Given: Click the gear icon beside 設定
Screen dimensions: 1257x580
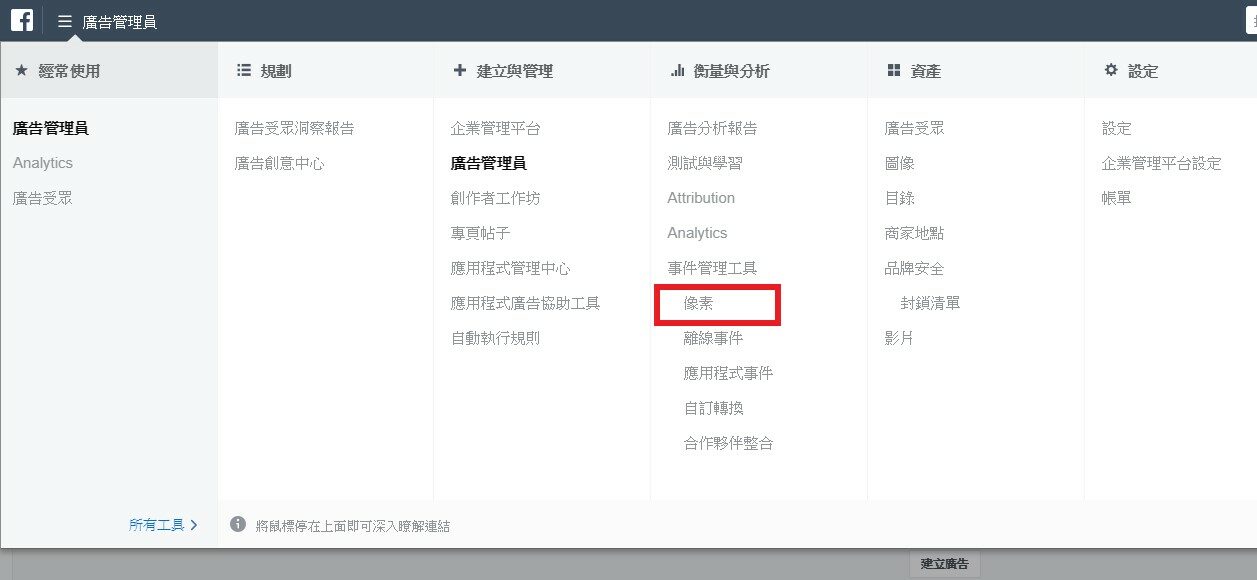Looking at the screenshot, I should (1111, 71).
